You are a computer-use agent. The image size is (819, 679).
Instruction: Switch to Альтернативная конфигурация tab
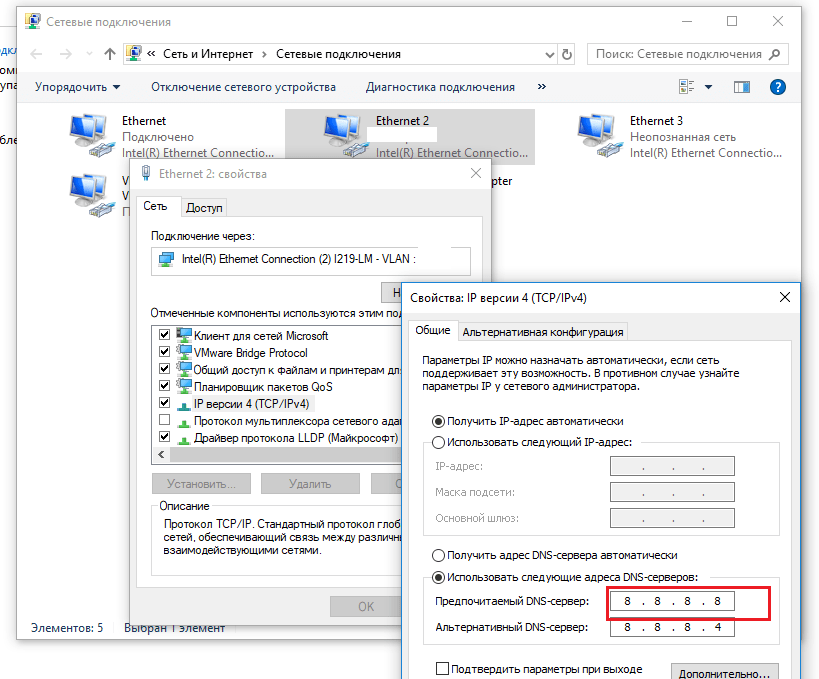tap(543, 332)
